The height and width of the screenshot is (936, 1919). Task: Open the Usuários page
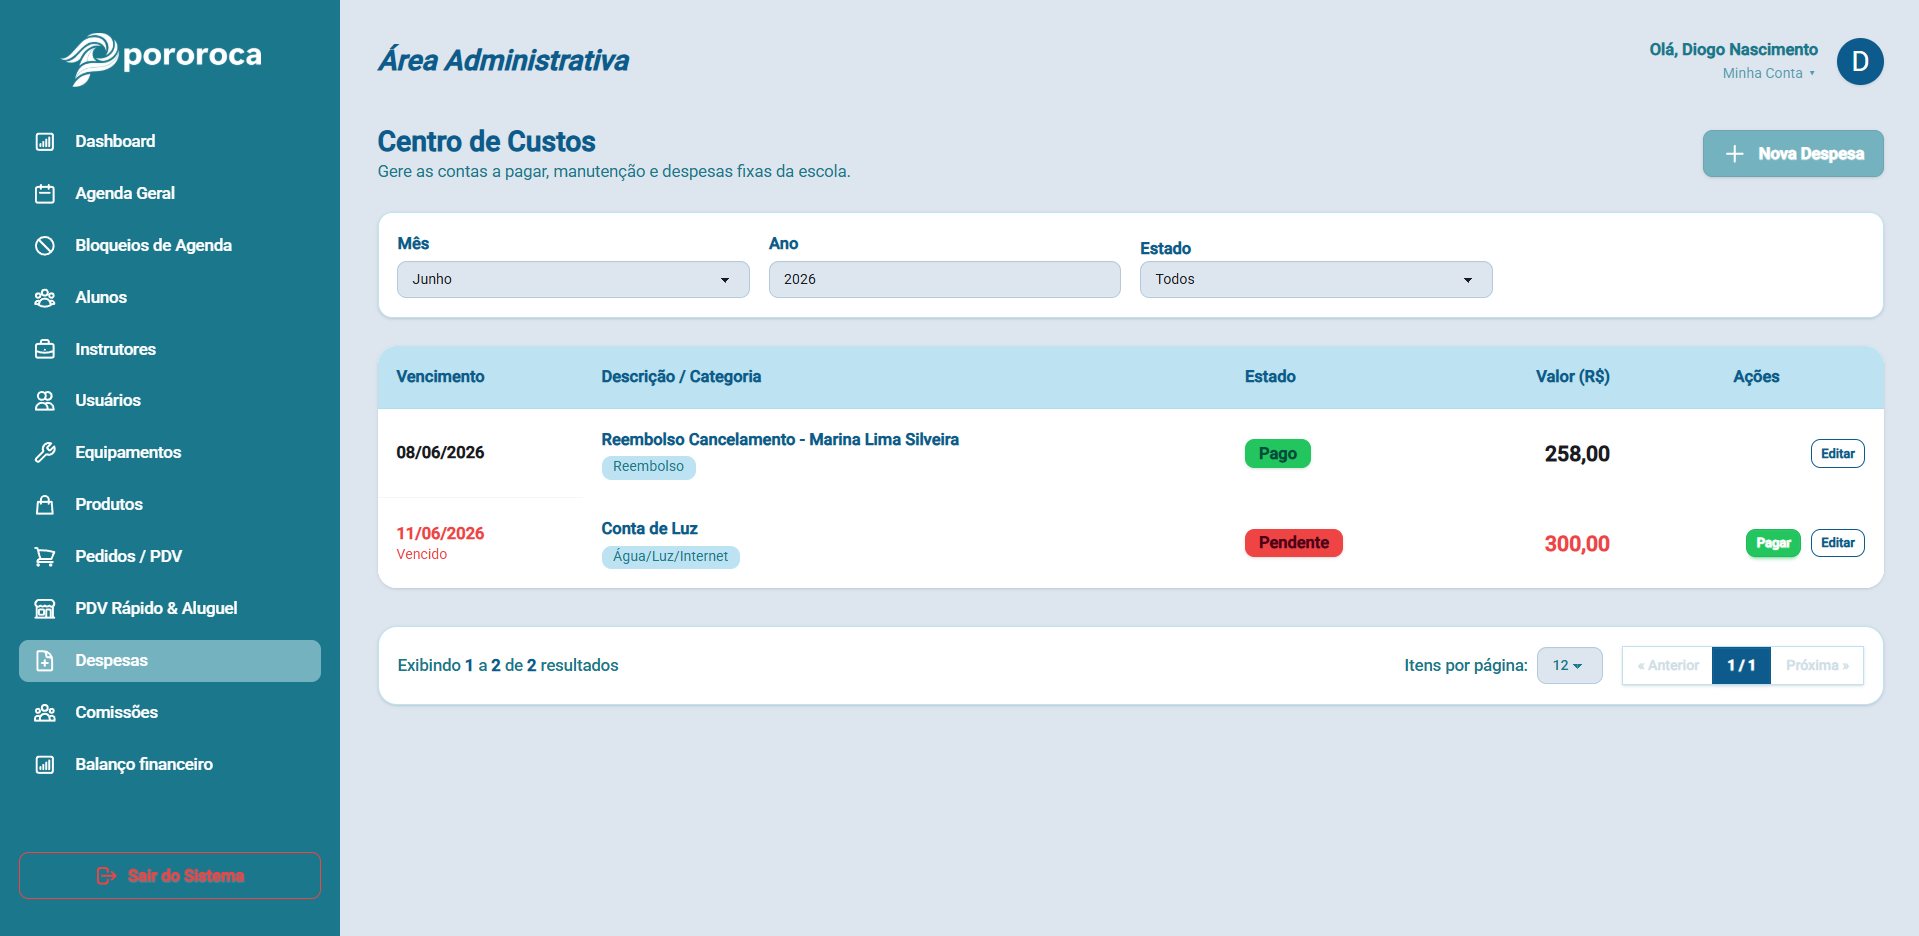[x=170, y=401]
